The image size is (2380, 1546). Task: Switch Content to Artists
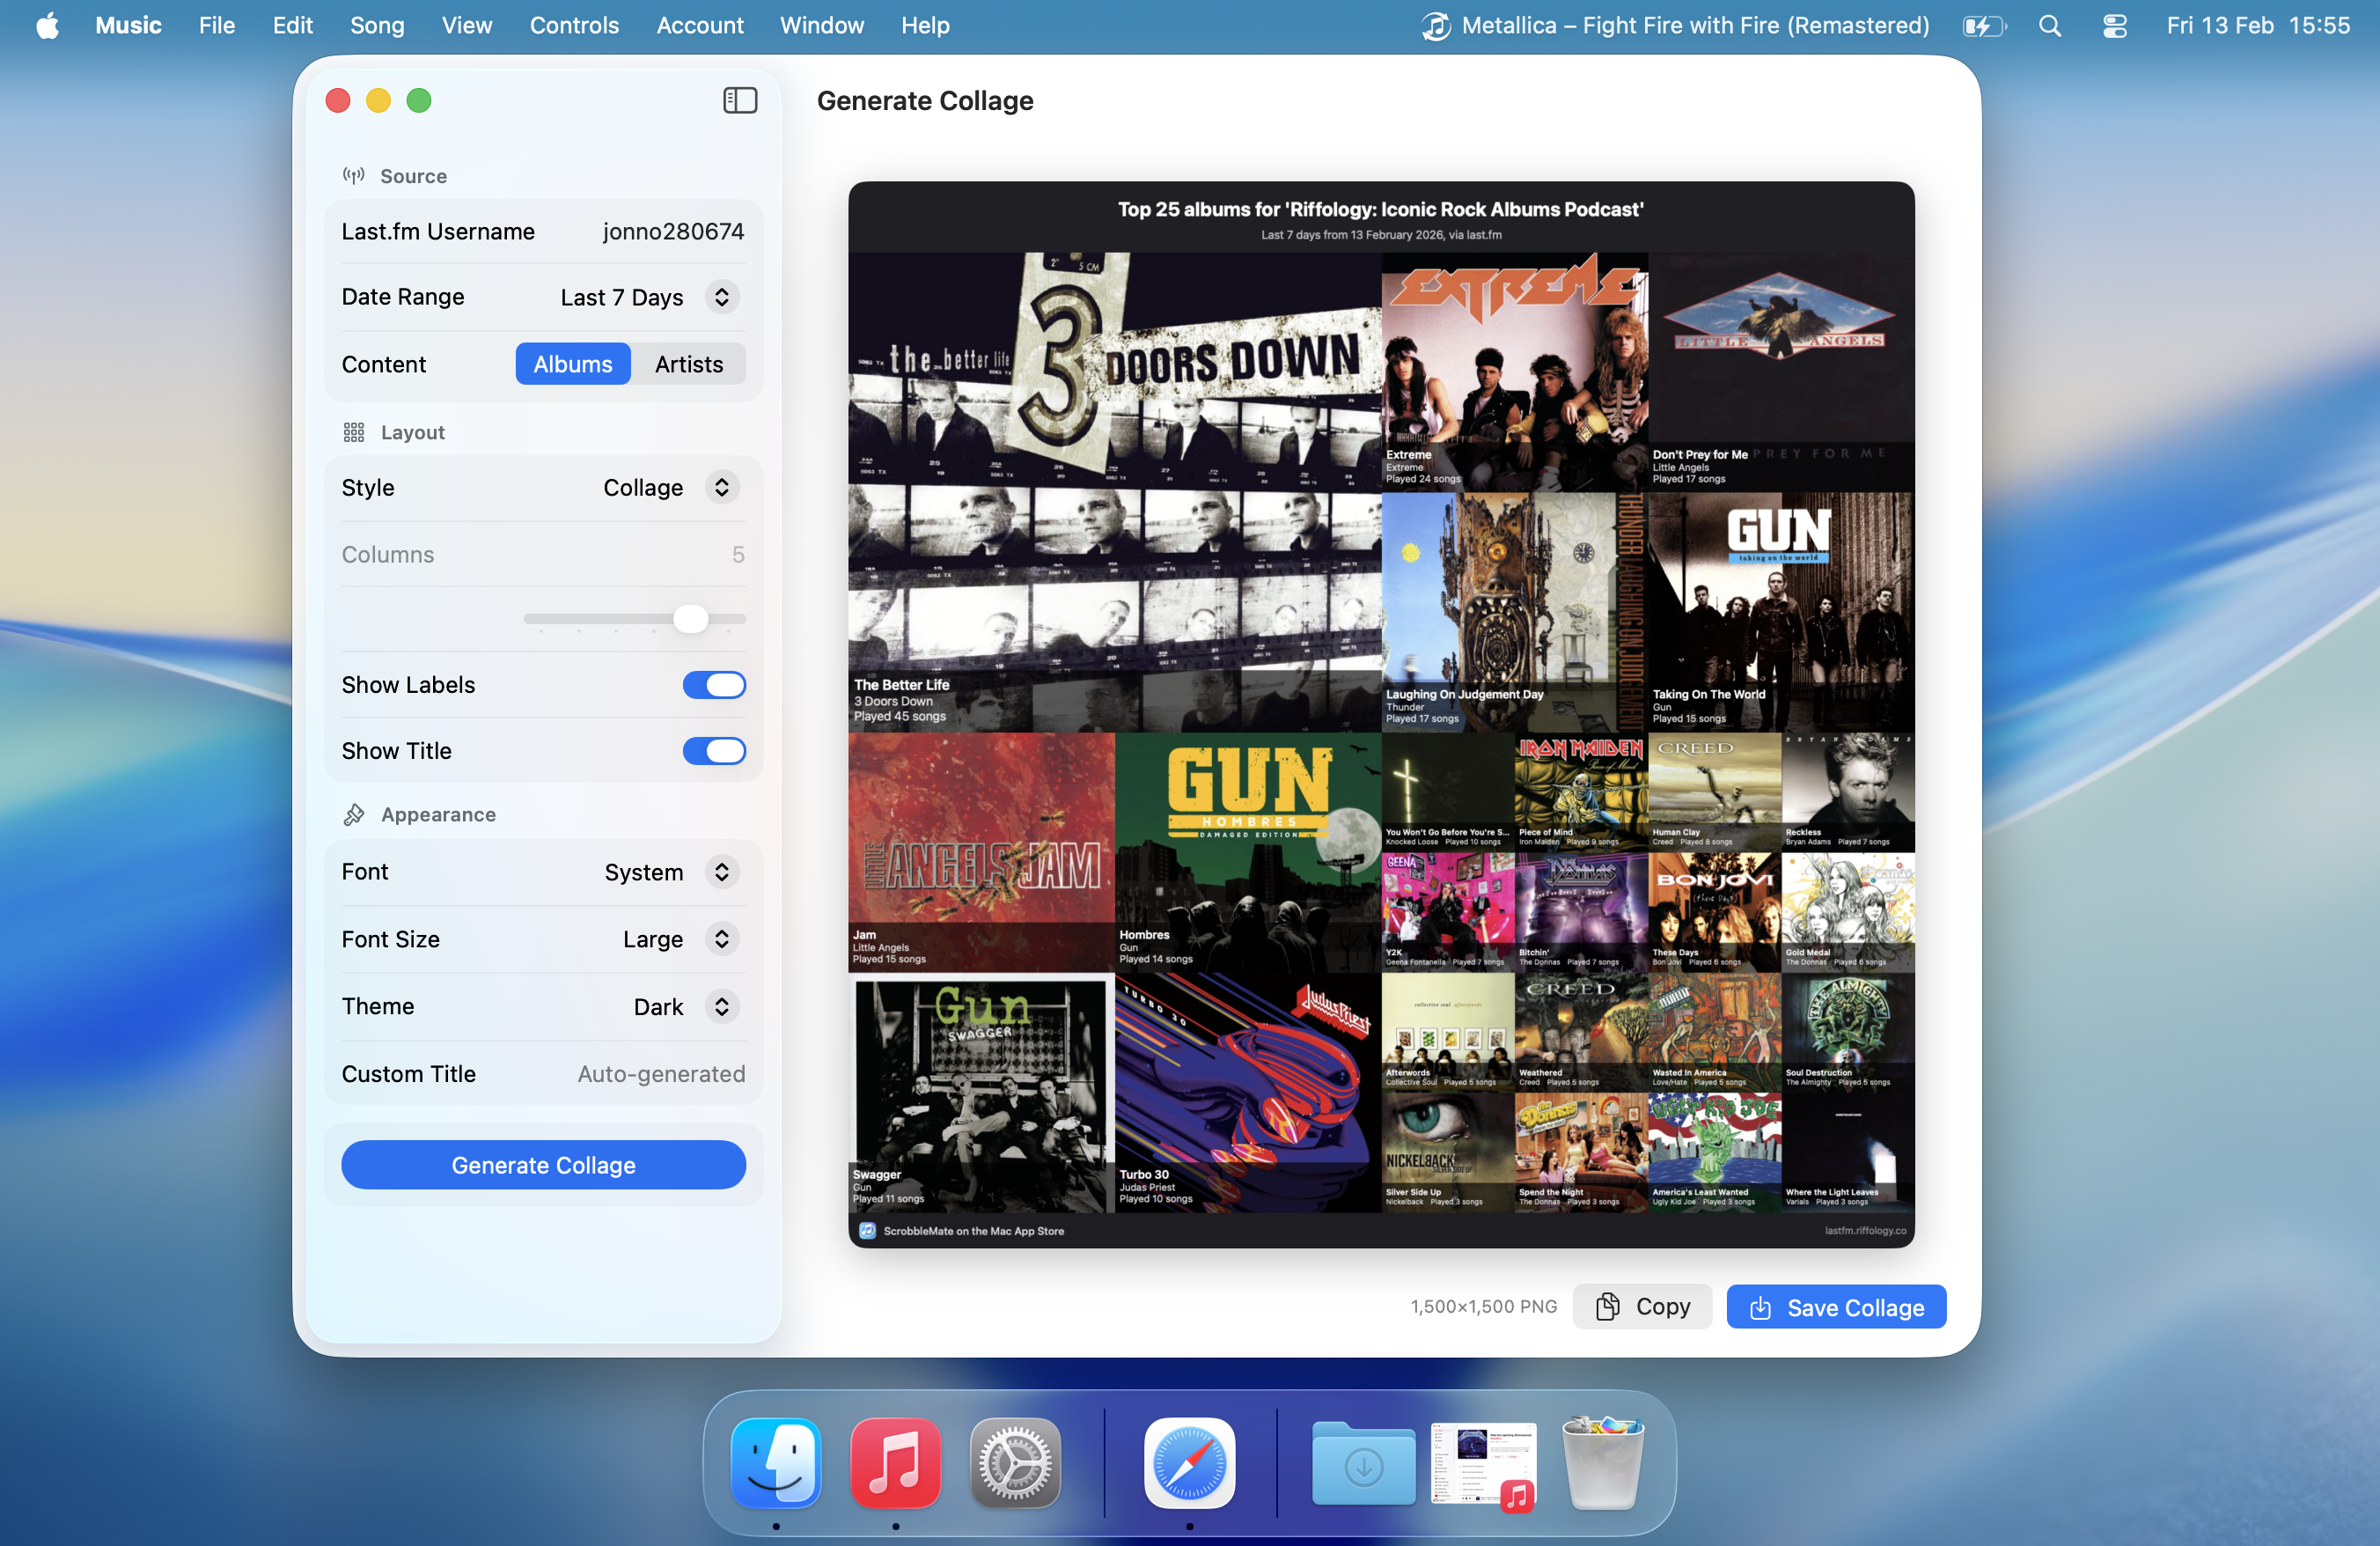click(x=688, y=364)
